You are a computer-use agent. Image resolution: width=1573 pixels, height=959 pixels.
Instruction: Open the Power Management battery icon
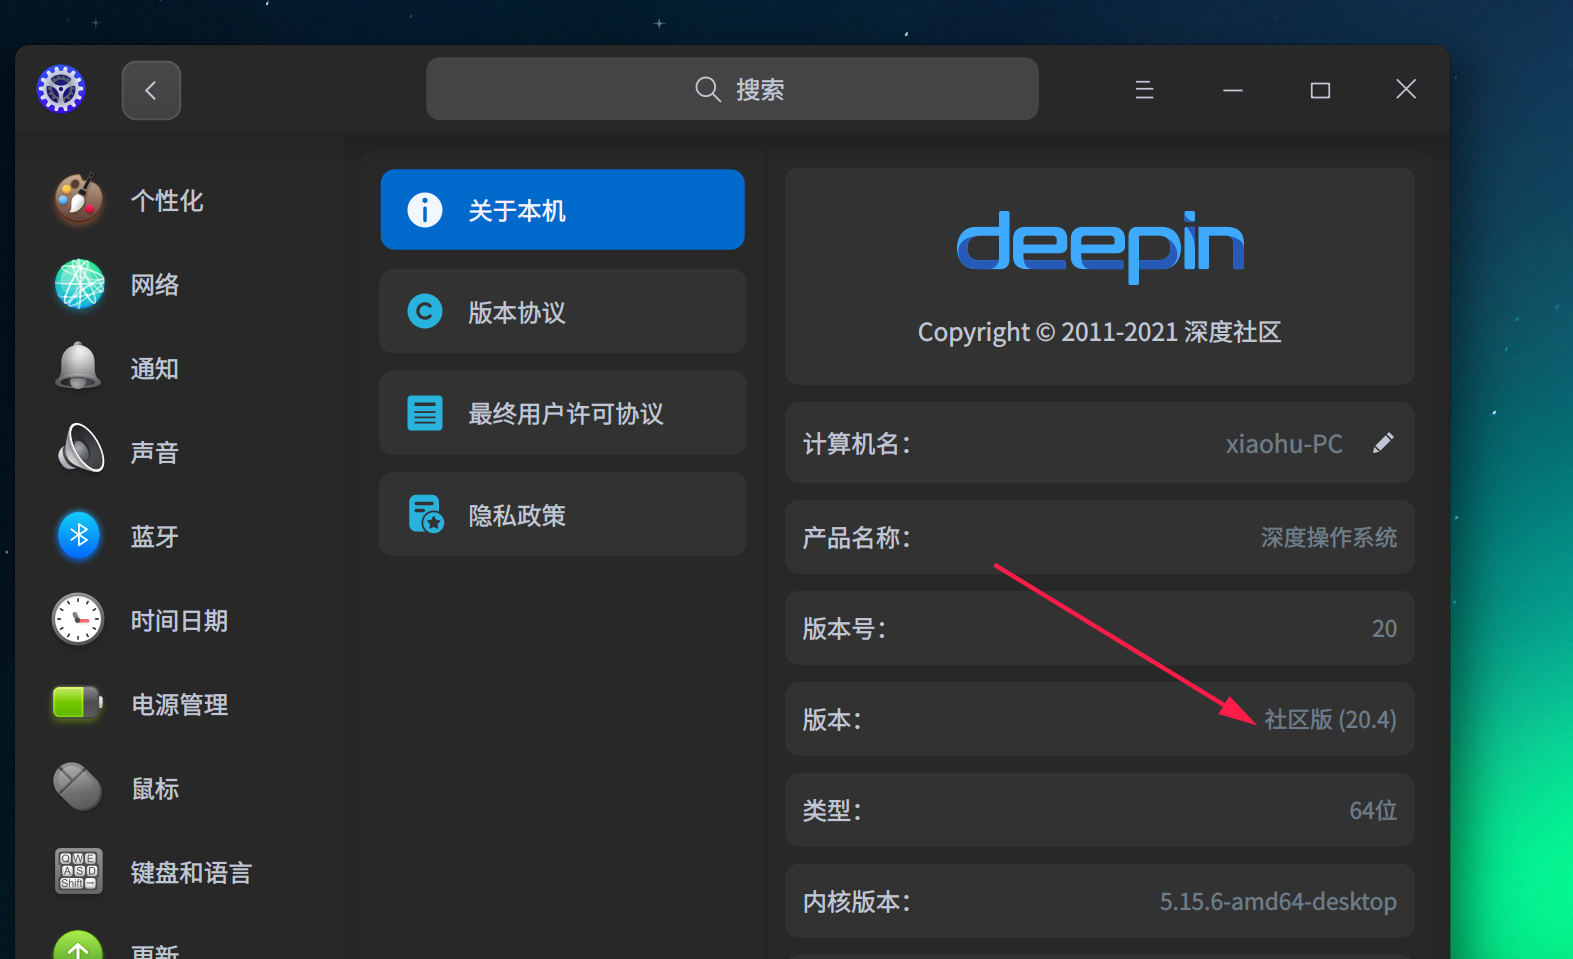coord(78,703)
